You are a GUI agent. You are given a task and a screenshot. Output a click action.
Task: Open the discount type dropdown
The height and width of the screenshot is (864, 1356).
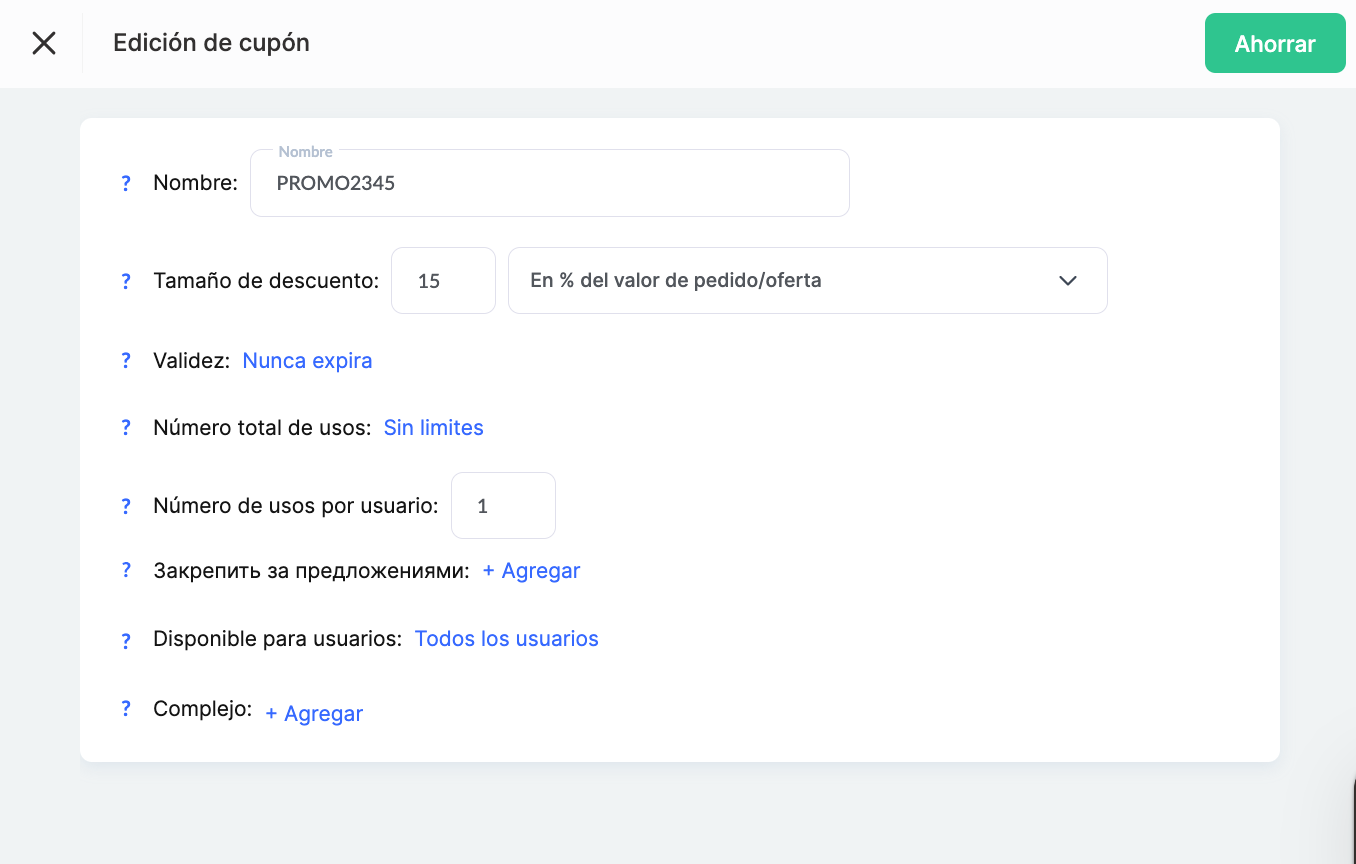point(808,280)
